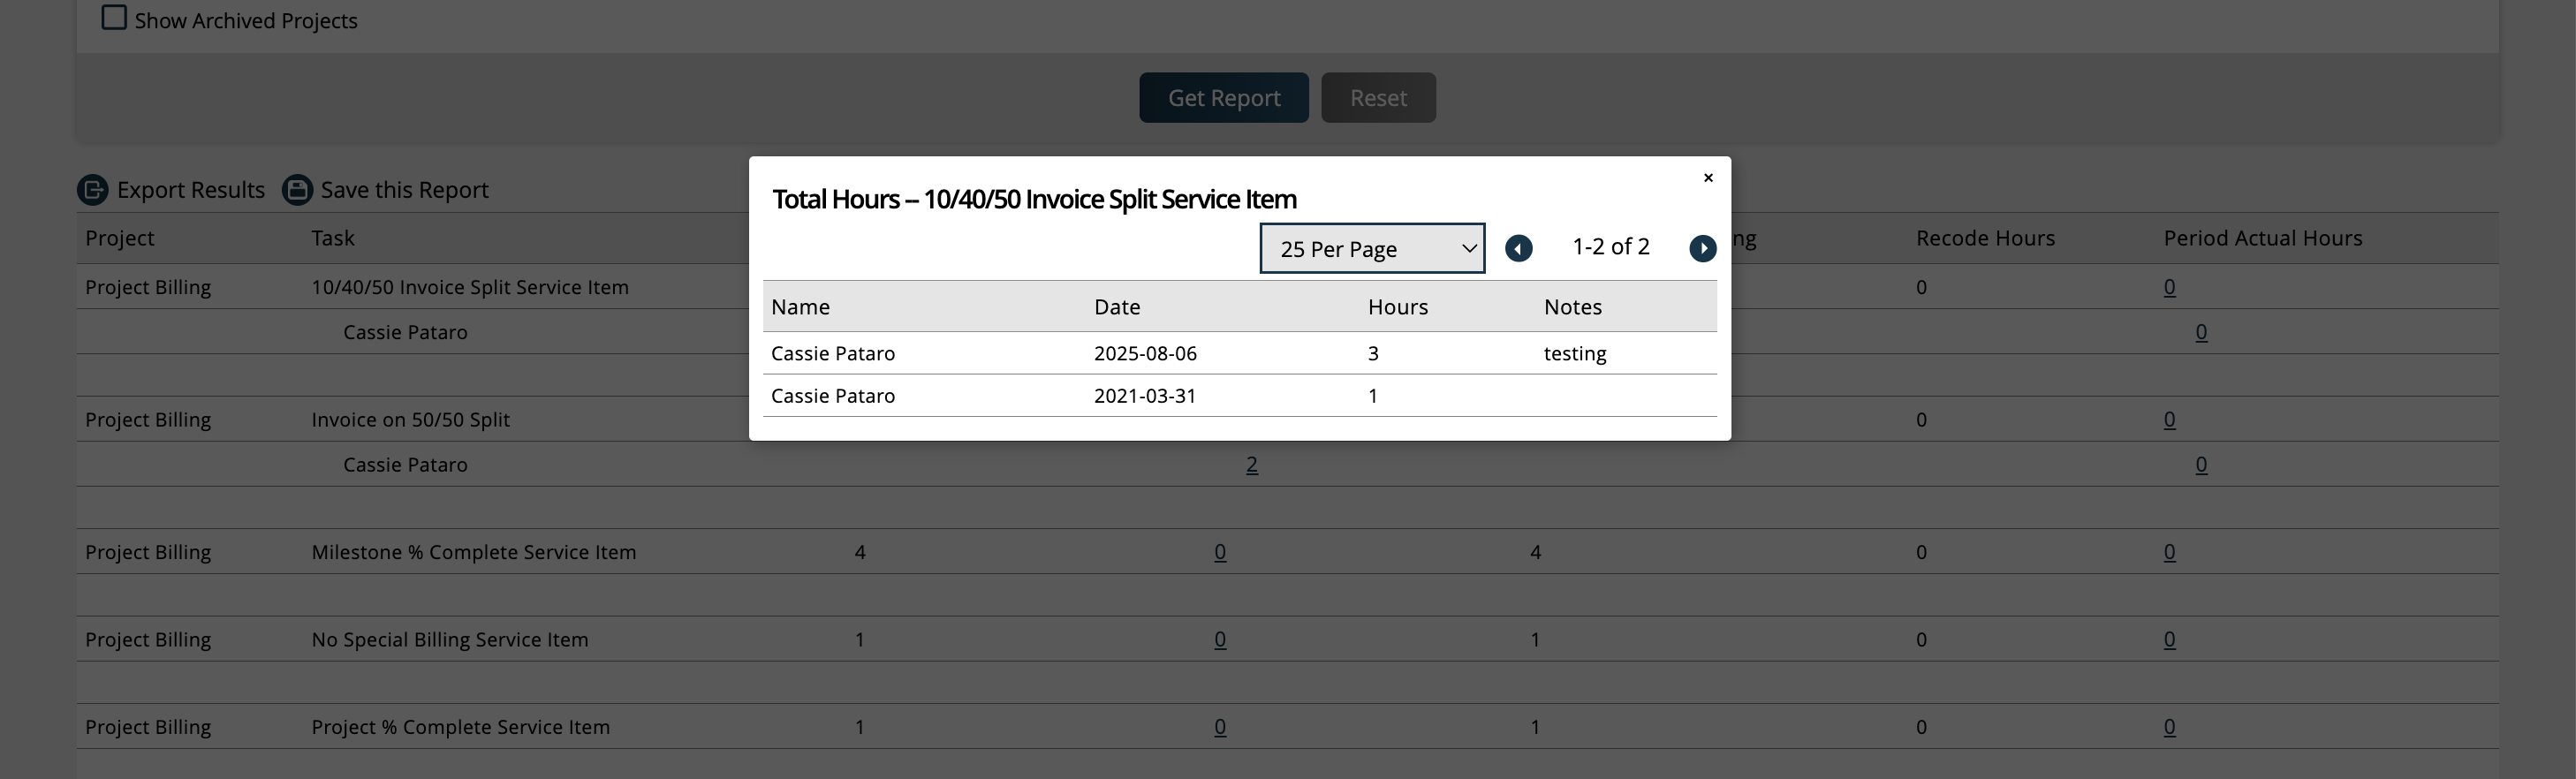This screenshot has width=2576, height=779.
Task: Click Project % Complete period actual hours link
Action: [x=2169, y=727]
